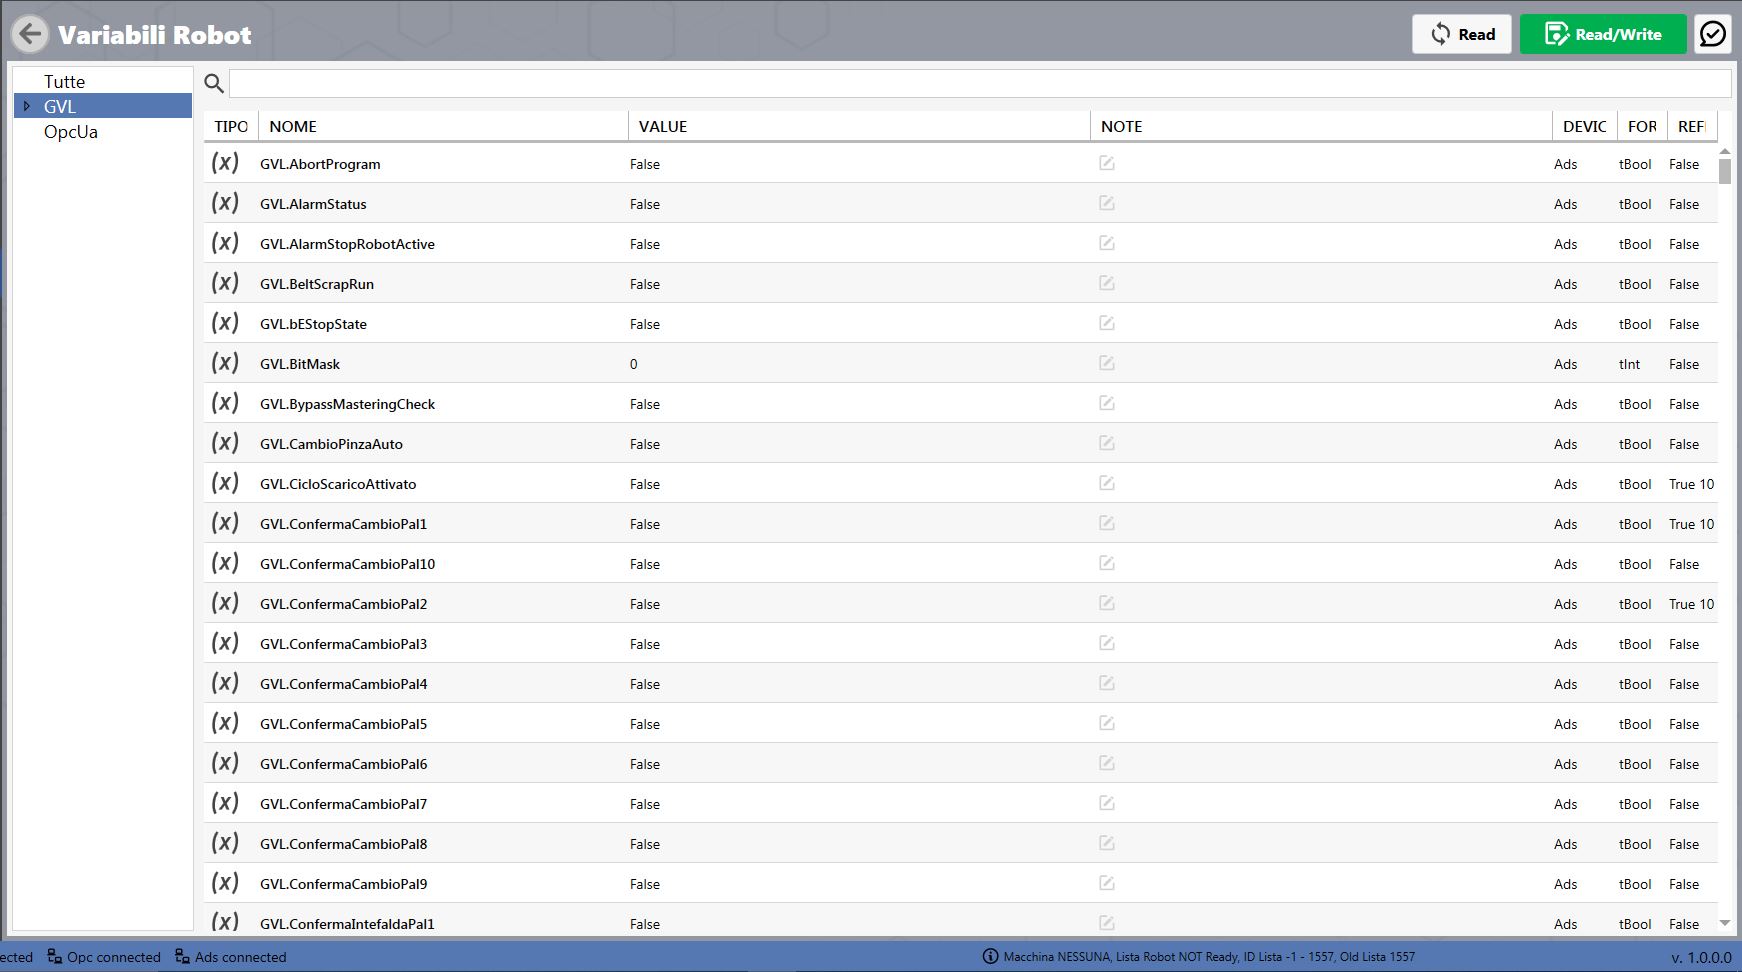1742x972 pixels.
Task: Edit note for GVL.bEStopState
Action: (1107, 323)
